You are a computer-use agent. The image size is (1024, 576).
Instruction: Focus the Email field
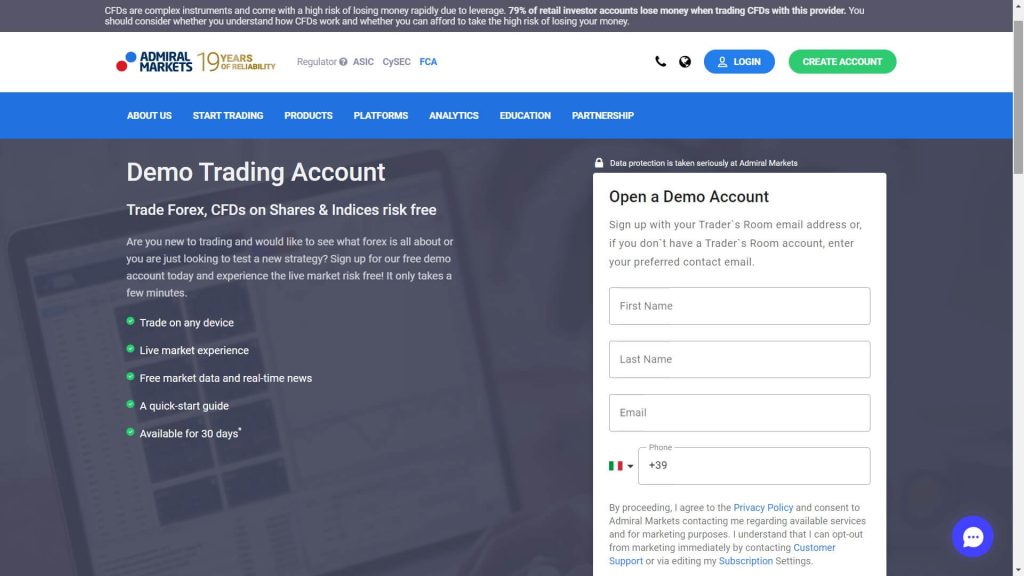pyautogui.click(x=739, y=413)
